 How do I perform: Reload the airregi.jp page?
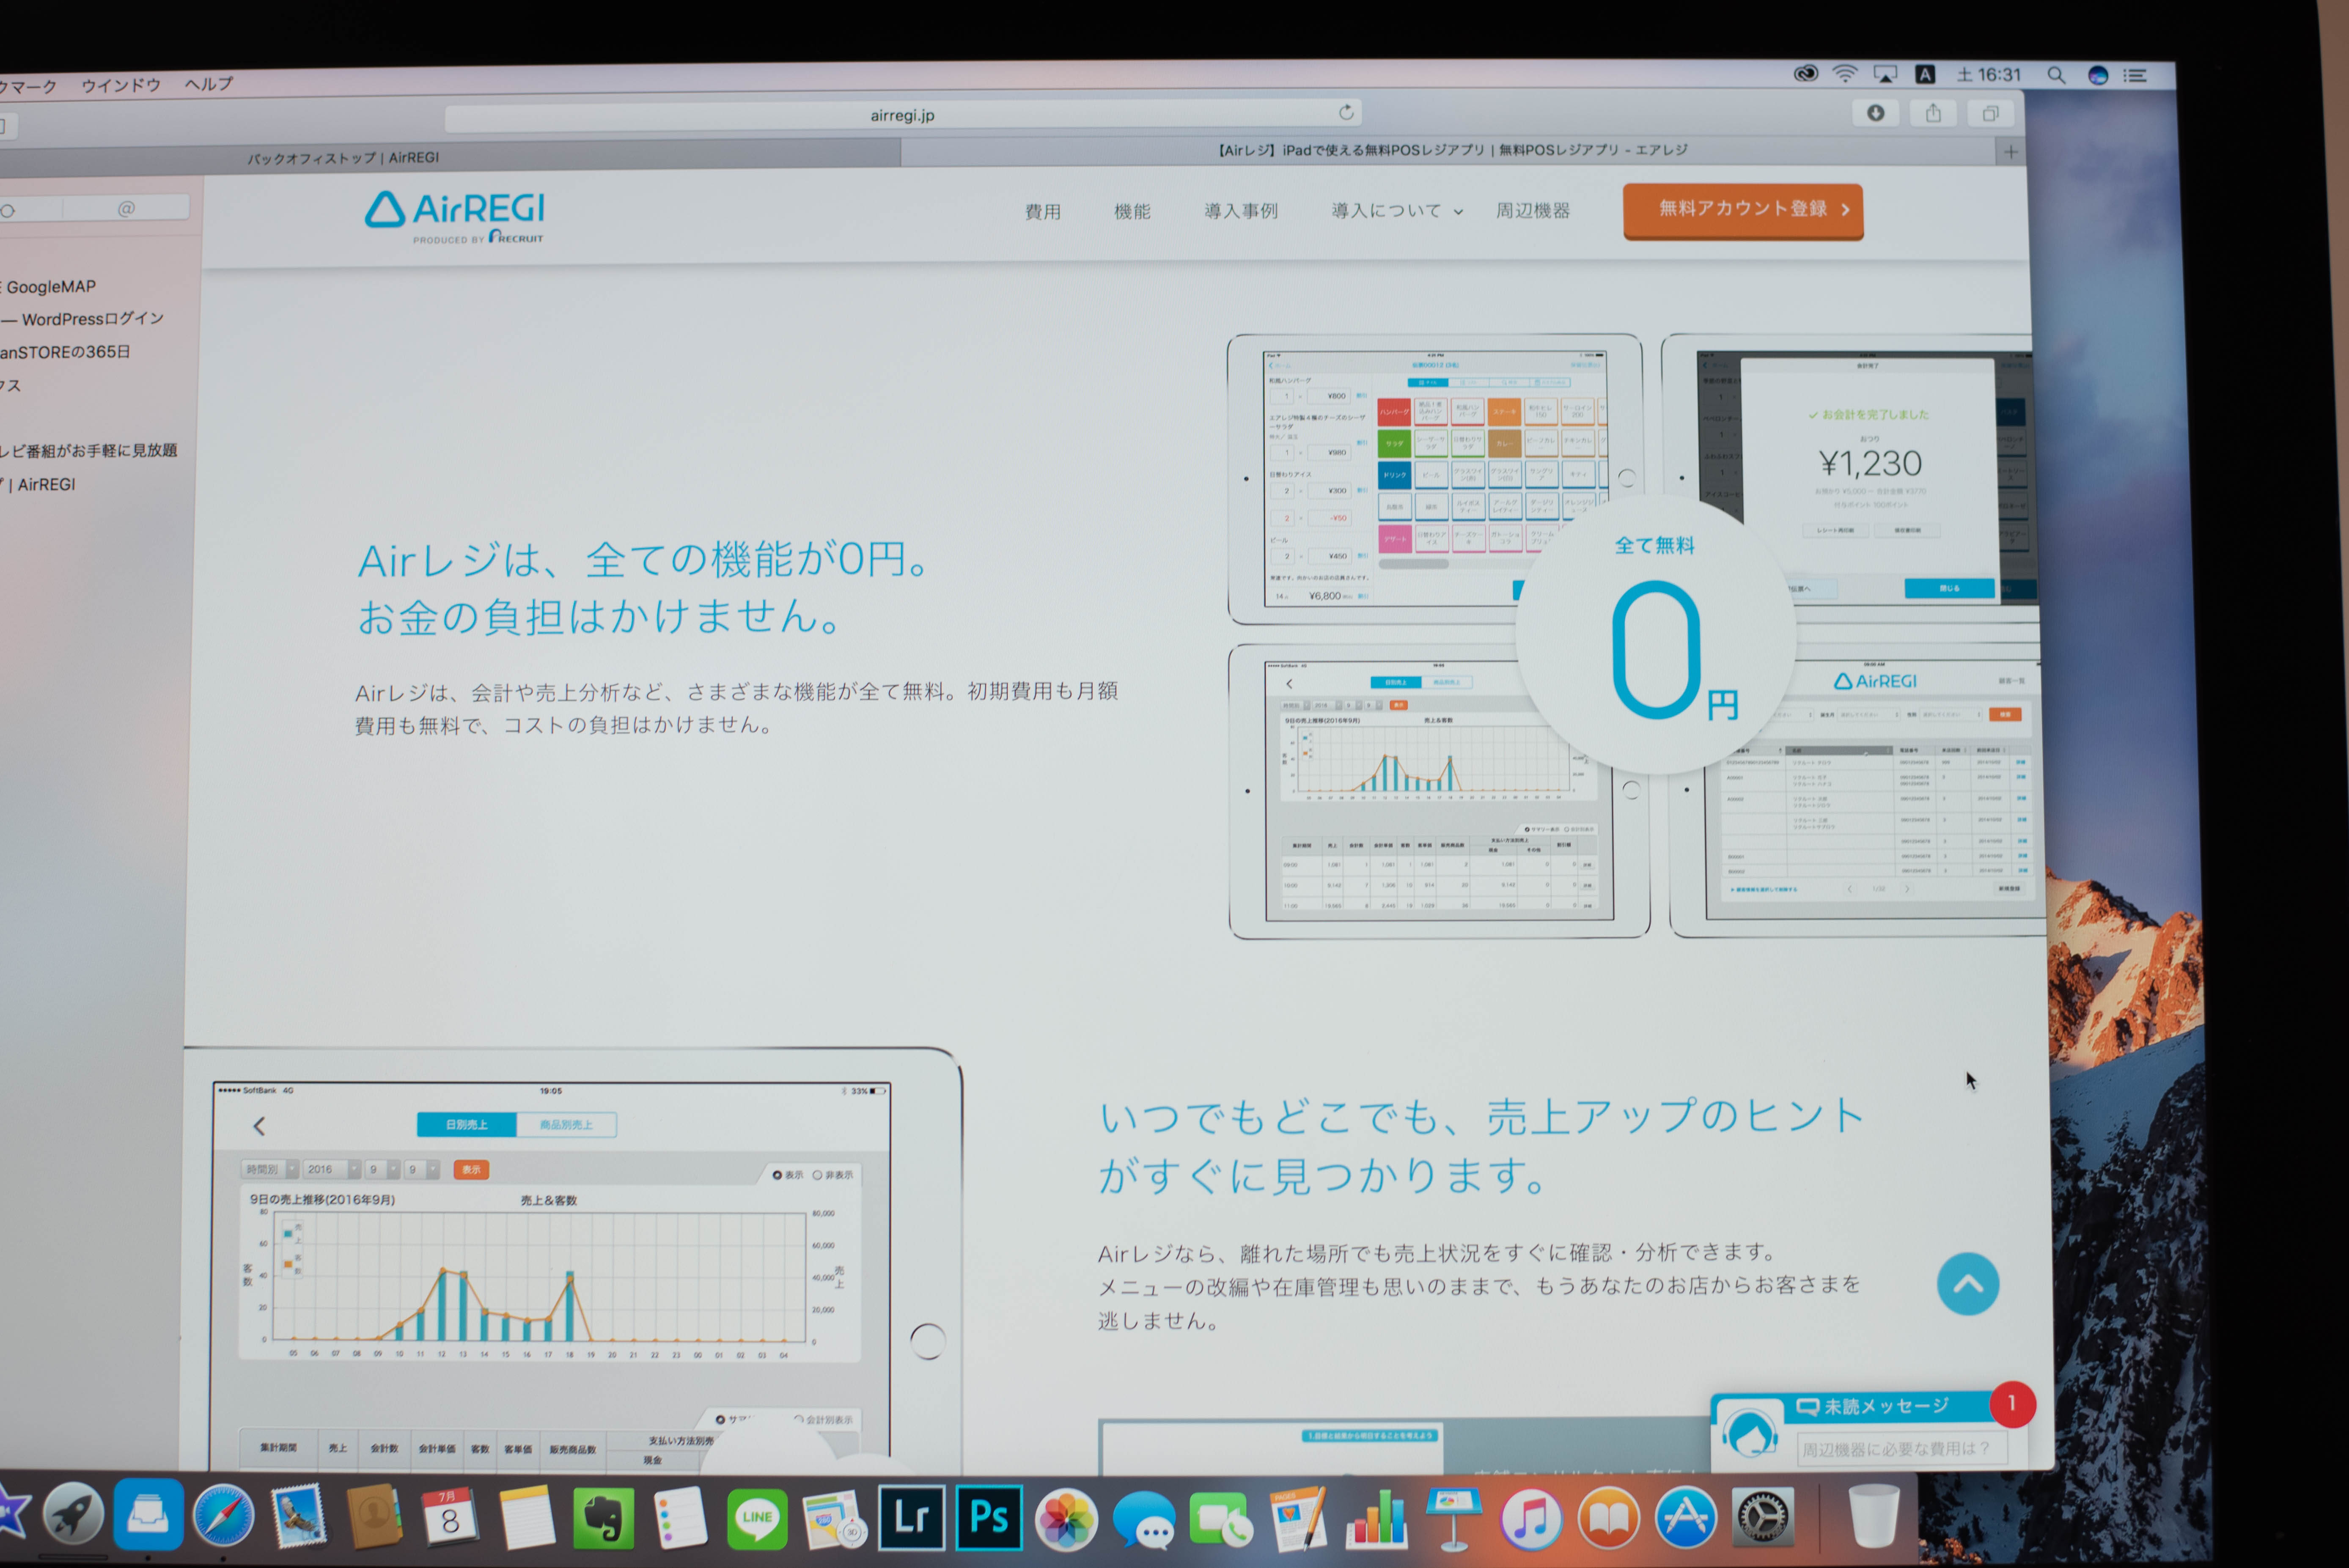(x=1346, y=112)
